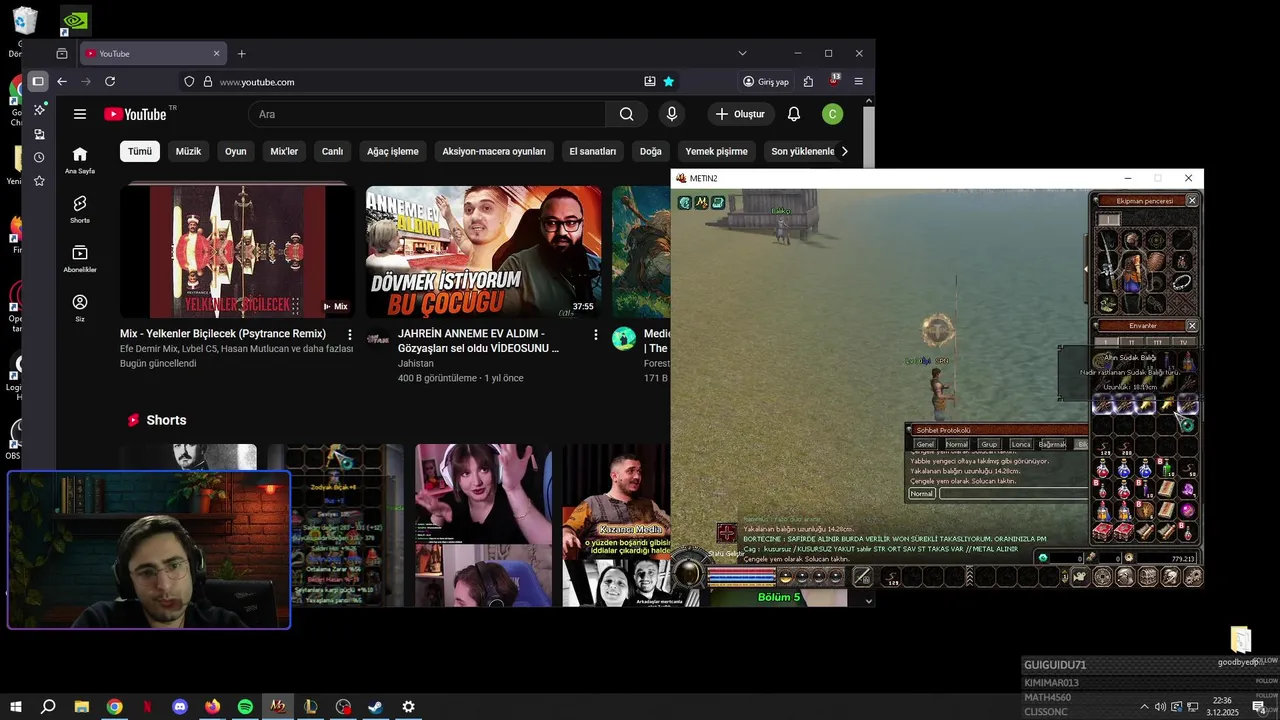
Task: Reload the YouTube page
Action: click(x=110, y=82)
